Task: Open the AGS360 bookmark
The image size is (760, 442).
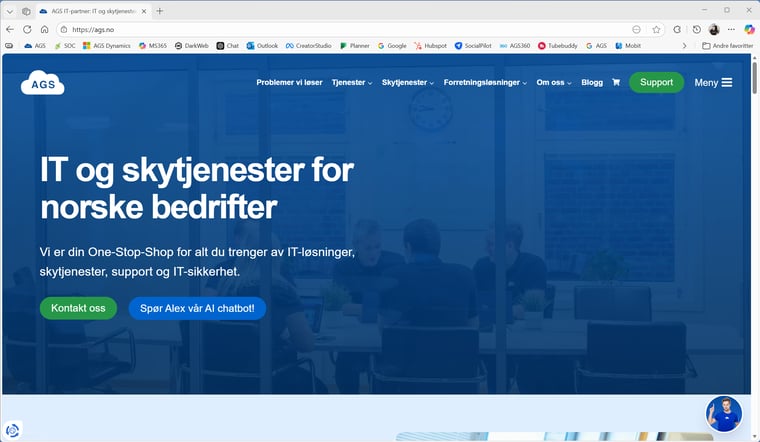Action: pos(515,46)
